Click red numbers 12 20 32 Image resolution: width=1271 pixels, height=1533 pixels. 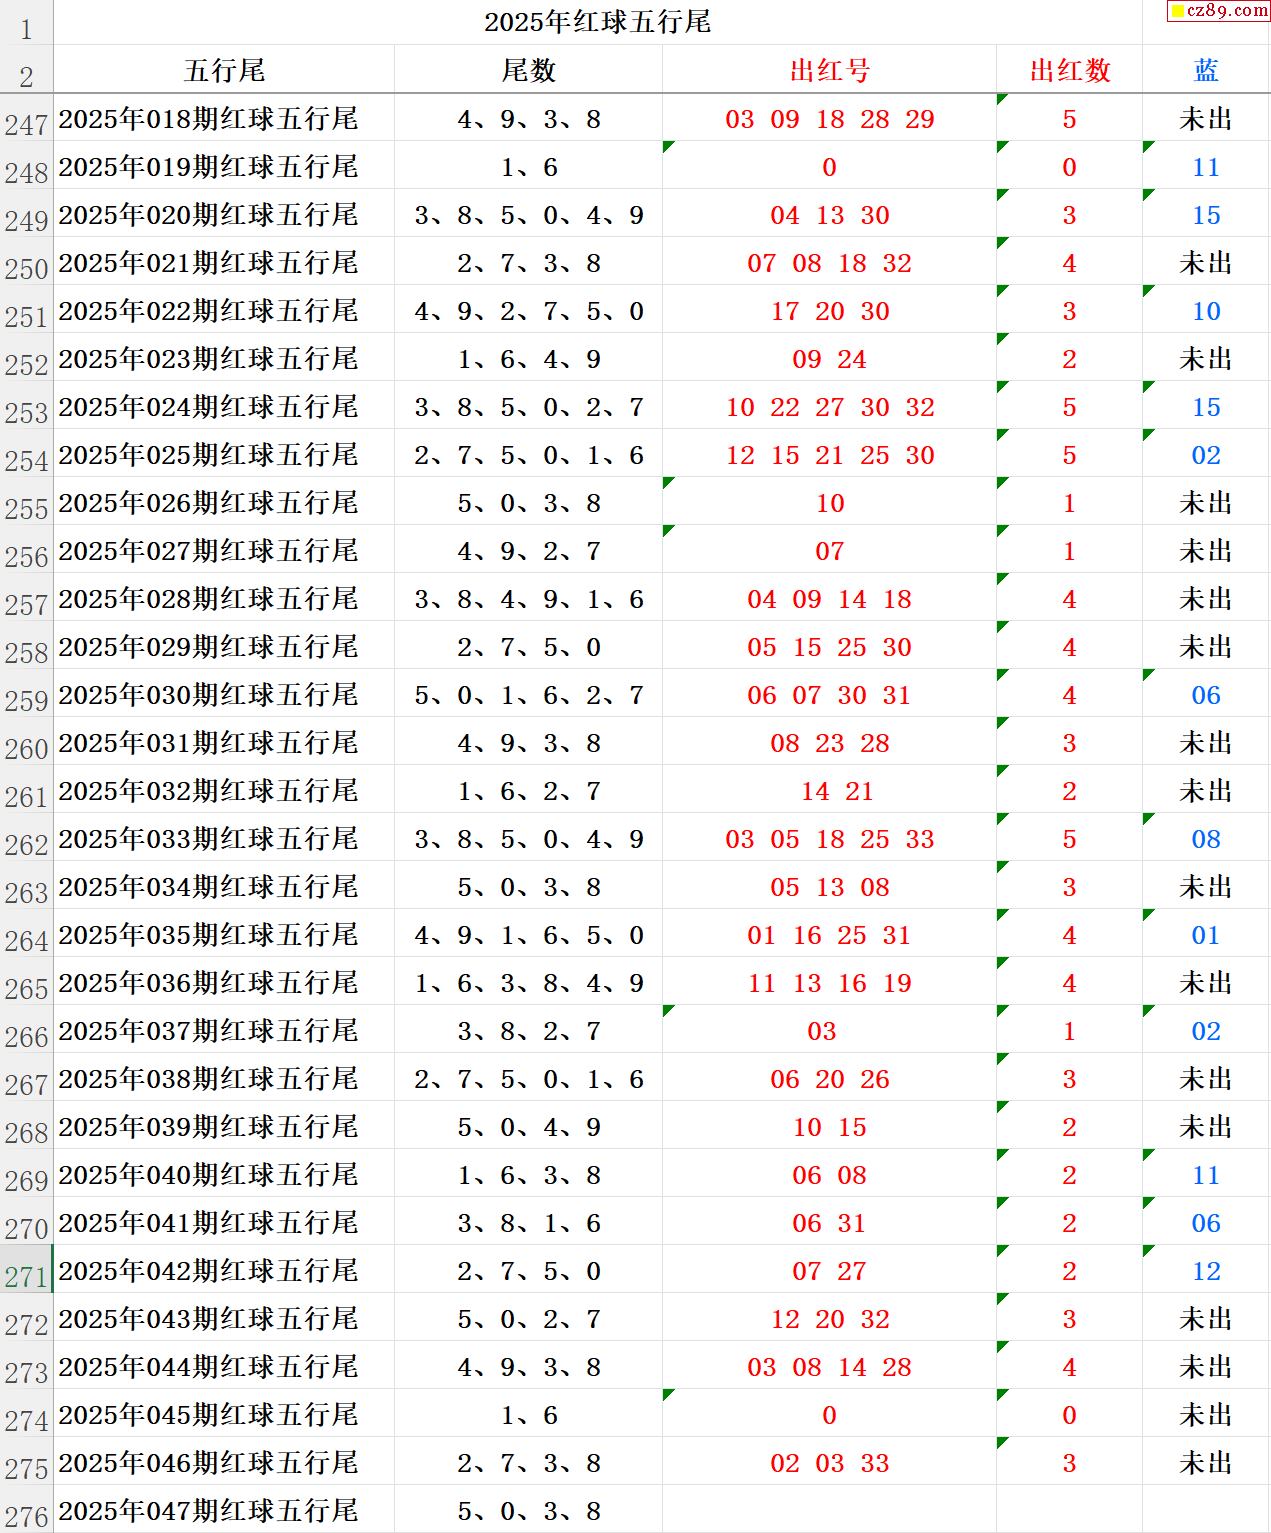[x=829, y=1319]
